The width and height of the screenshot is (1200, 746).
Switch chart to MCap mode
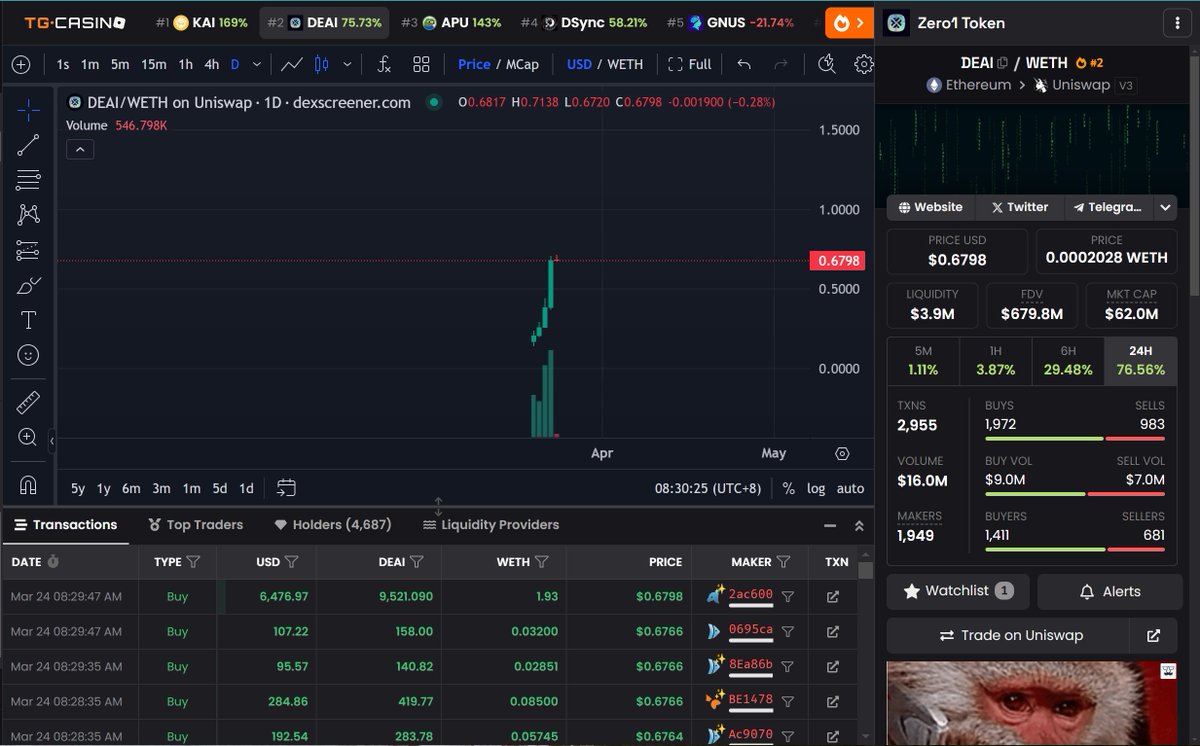[522, 64]
